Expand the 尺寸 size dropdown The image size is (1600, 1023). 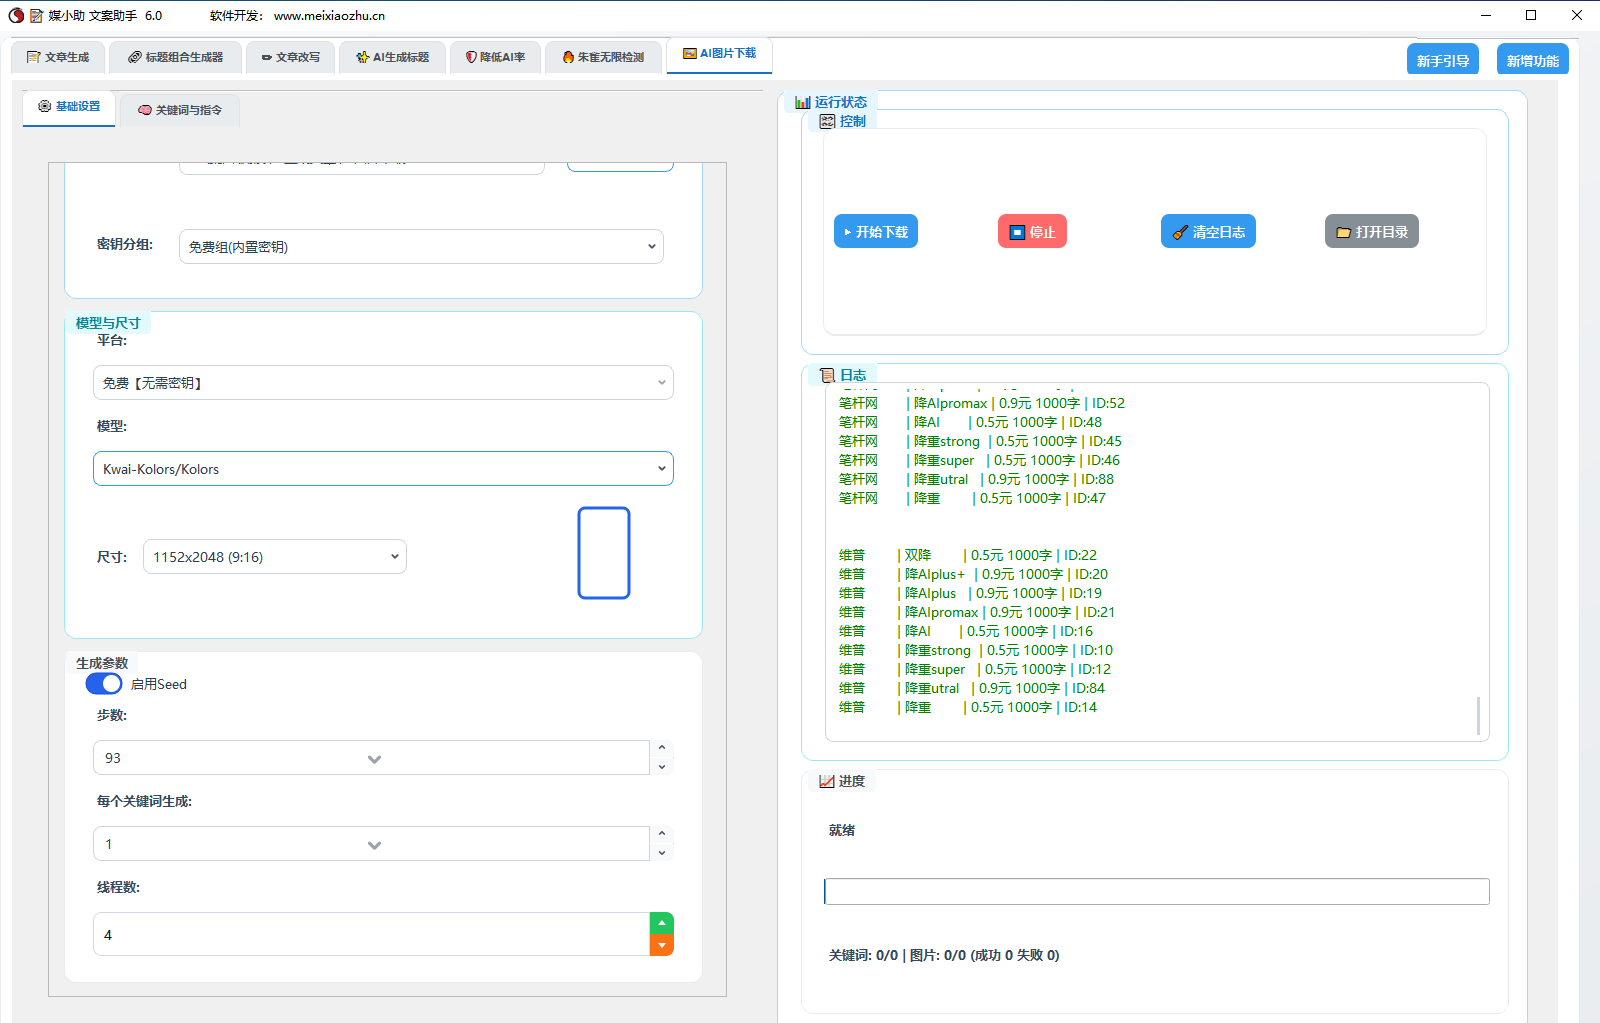coord(274,557)
